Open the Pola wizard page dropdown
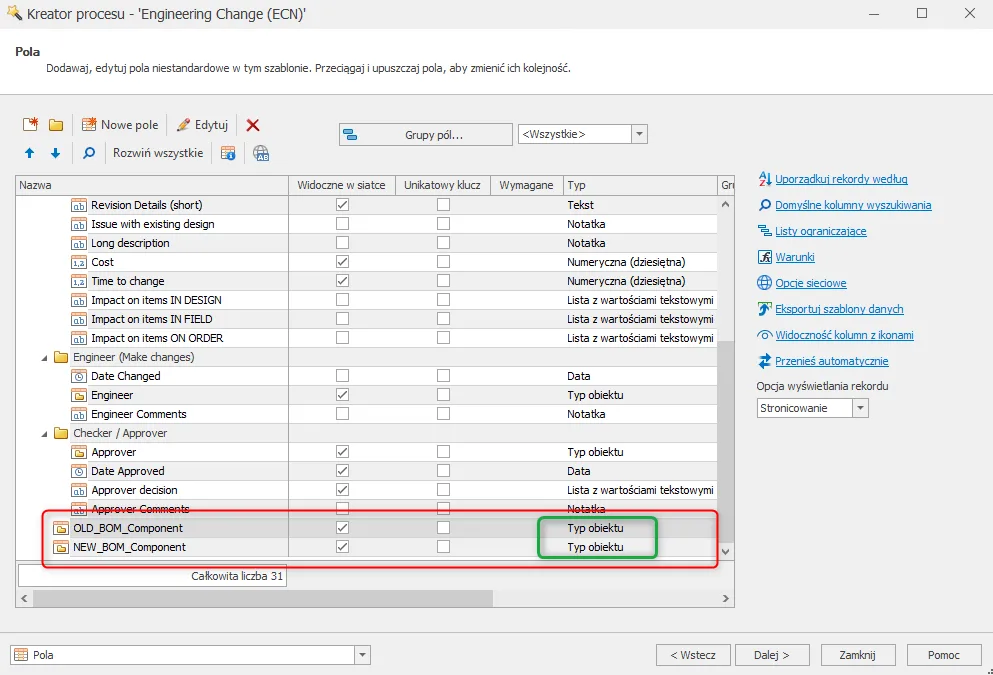This screenshot has width=993, height=675. pyautogui.click(x=362, y=655)
